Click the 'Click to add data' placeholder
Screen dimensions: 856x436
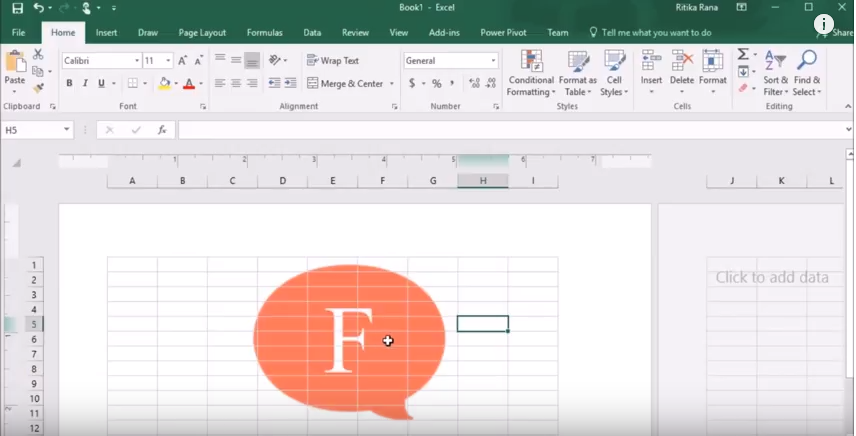click(x=772, y=277)
